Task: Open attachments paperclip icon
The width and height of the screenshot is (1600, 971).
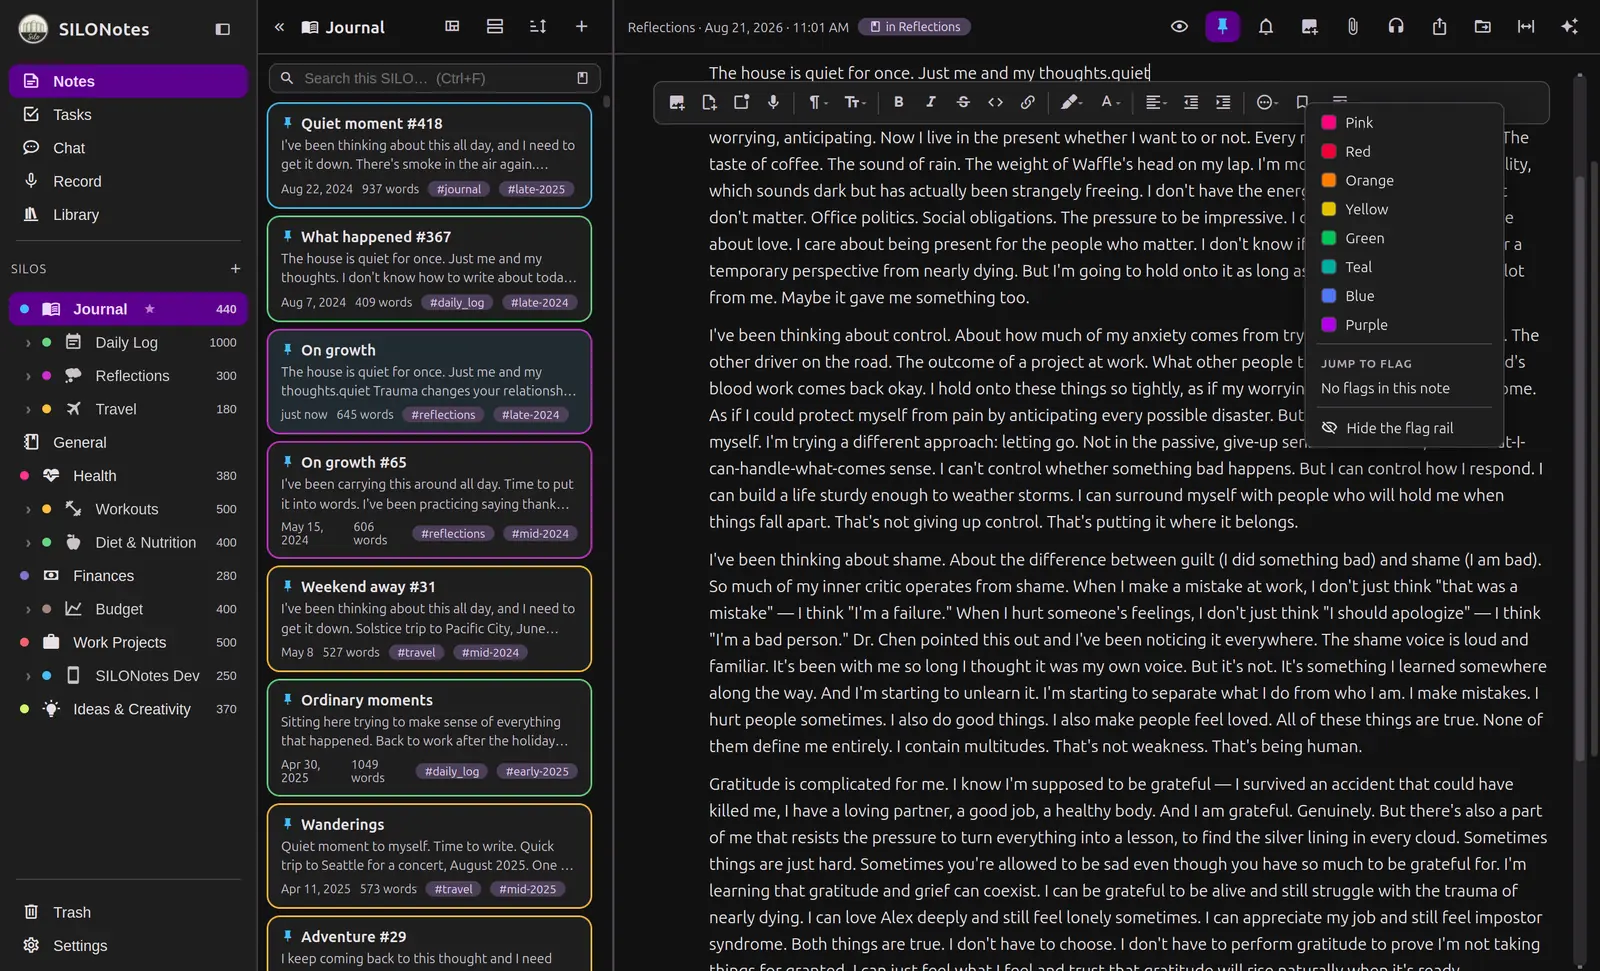Action: coord(1352,27)
